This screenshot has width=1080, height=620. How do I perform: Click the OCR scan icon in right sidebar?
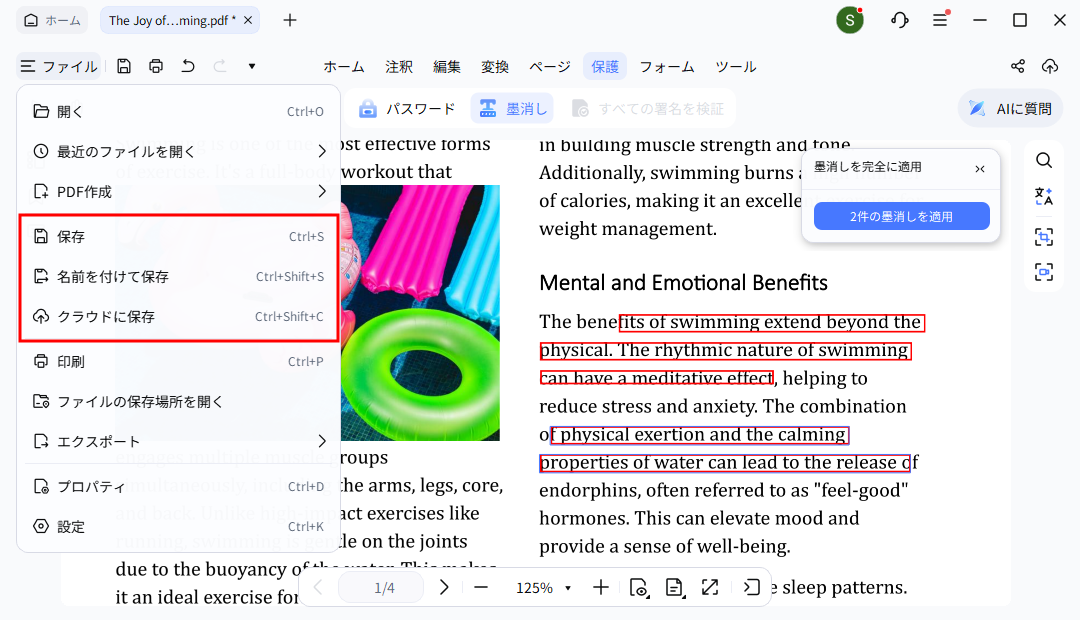[x=1044, y=237]
